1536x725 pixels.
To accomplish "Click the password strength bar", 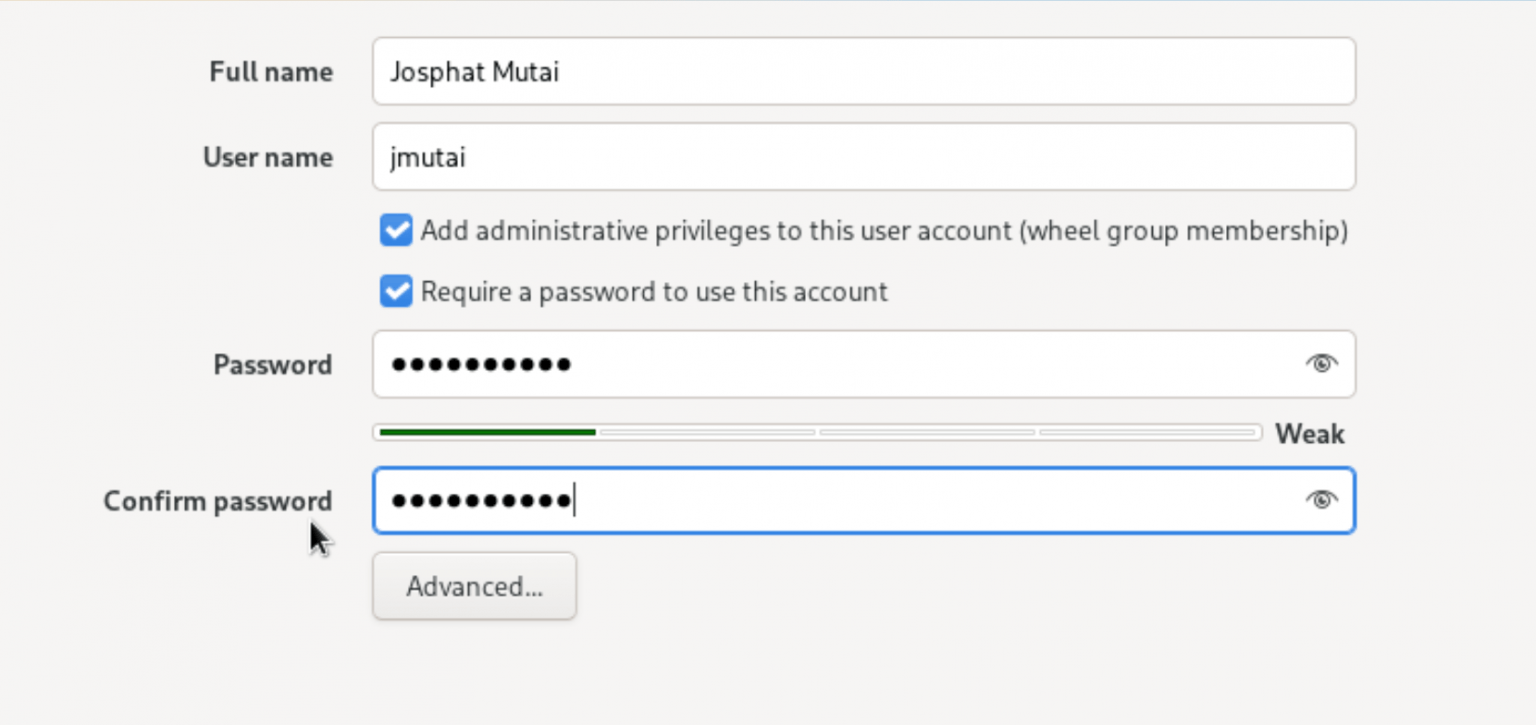I will pyautogui.click(x=818, y=432).
